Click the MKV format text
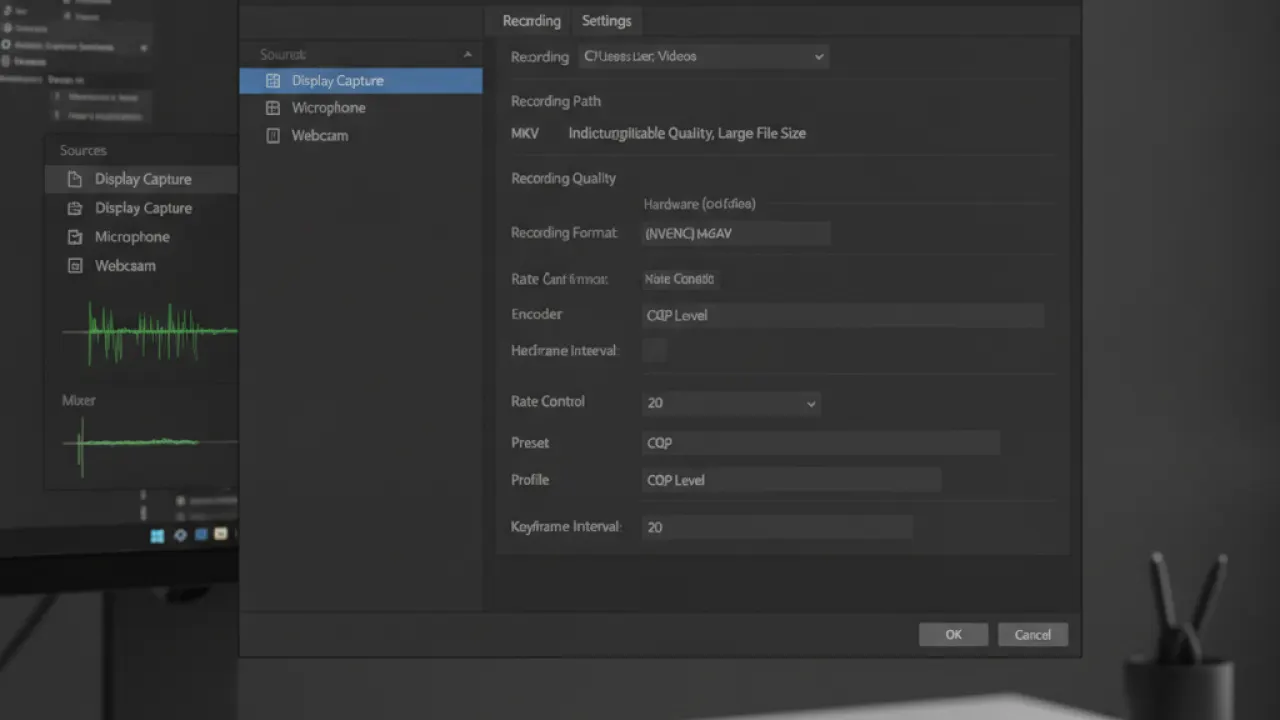 [525, 133]
